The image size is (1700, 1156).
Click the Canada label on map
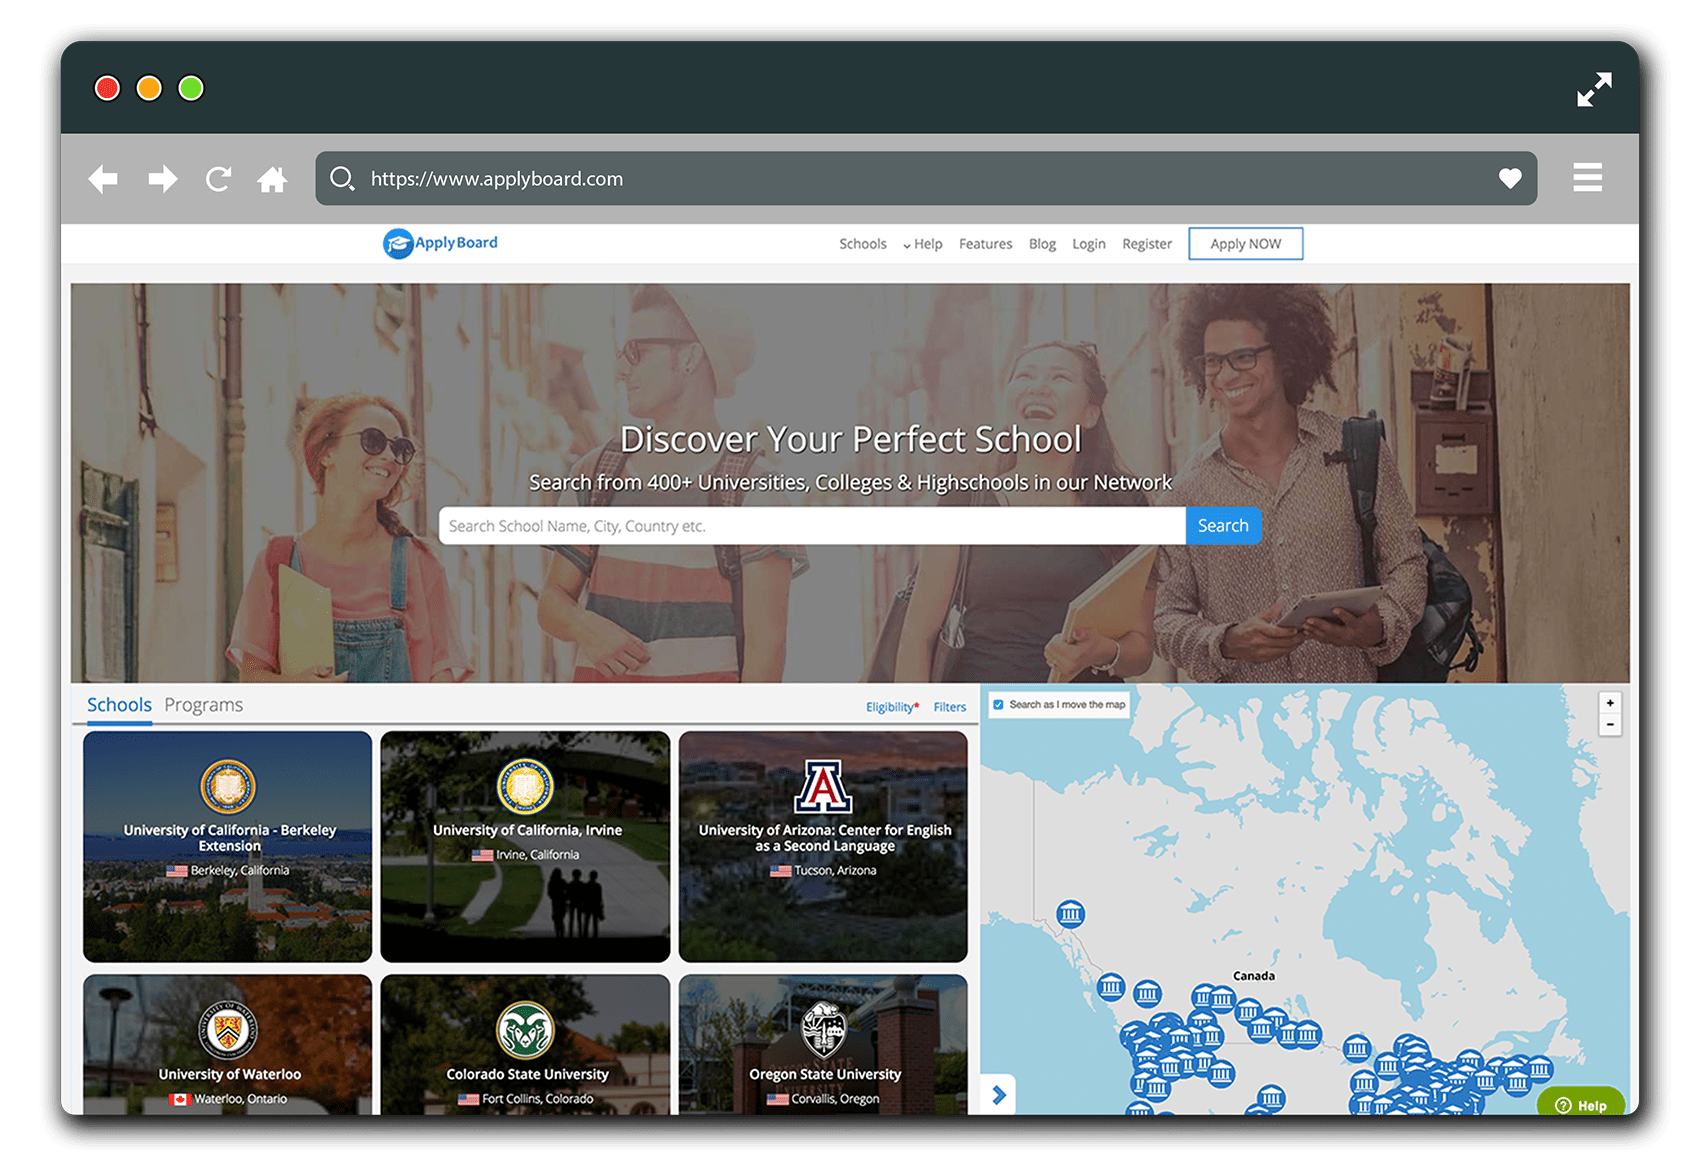click(x=1254, y=976)
